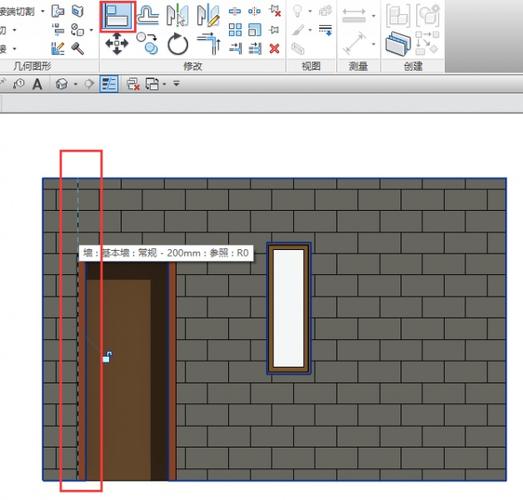Click the Switch Windows icon

152,84
